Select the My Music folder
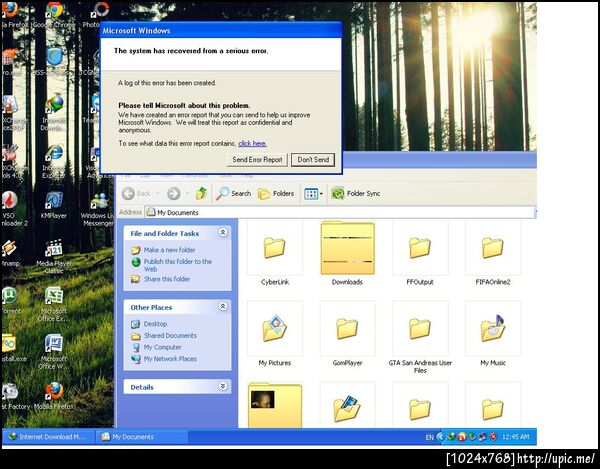600x469 pixels. click(493, 334)
